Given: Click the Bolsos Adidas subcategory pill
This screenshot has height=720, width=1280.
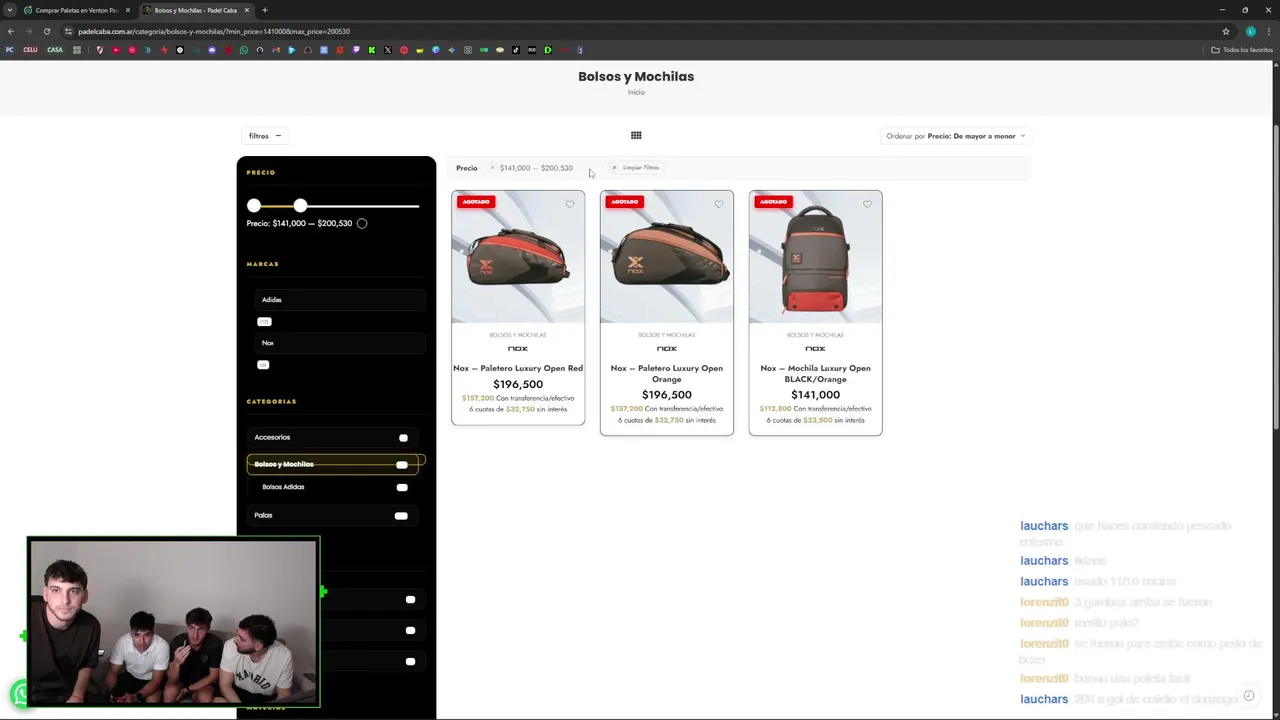Looking at the screenshot, I should (402, 488).
